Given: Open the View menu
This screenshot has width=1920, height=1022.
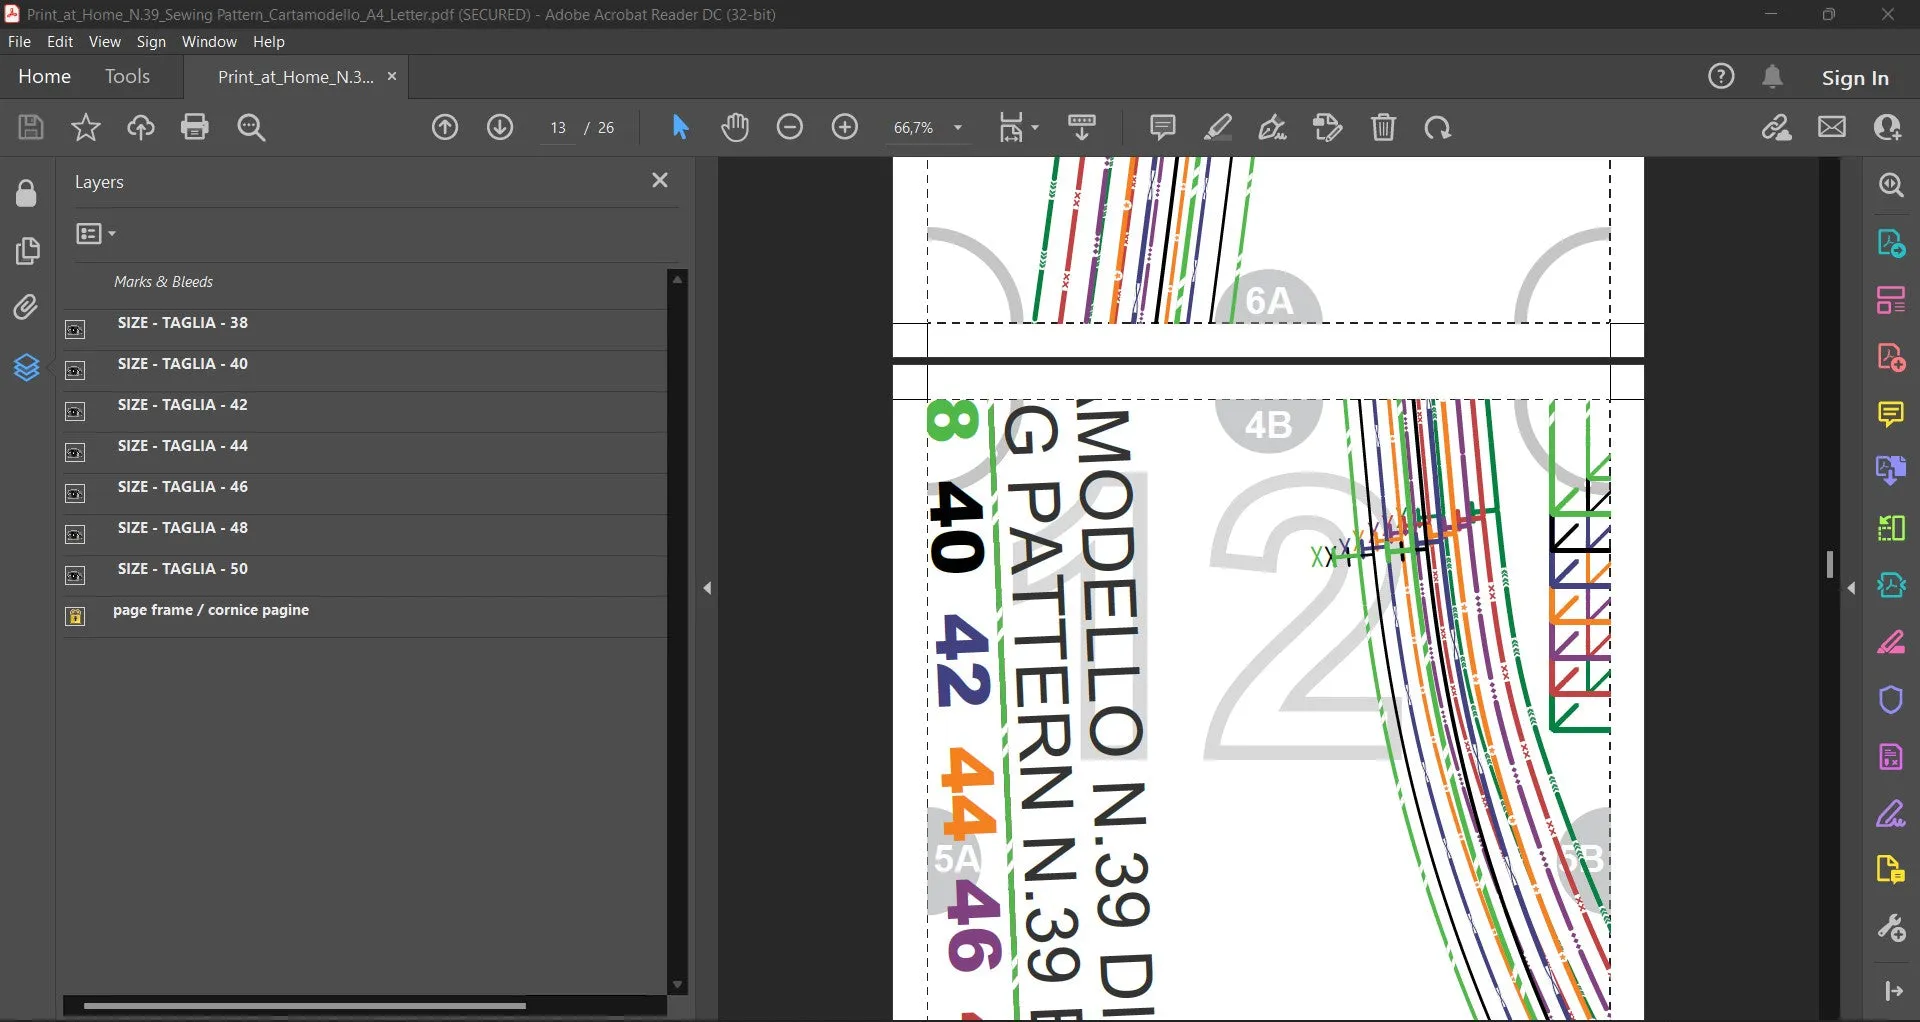Looking at the screenshot, I should (x=104, y=42).
